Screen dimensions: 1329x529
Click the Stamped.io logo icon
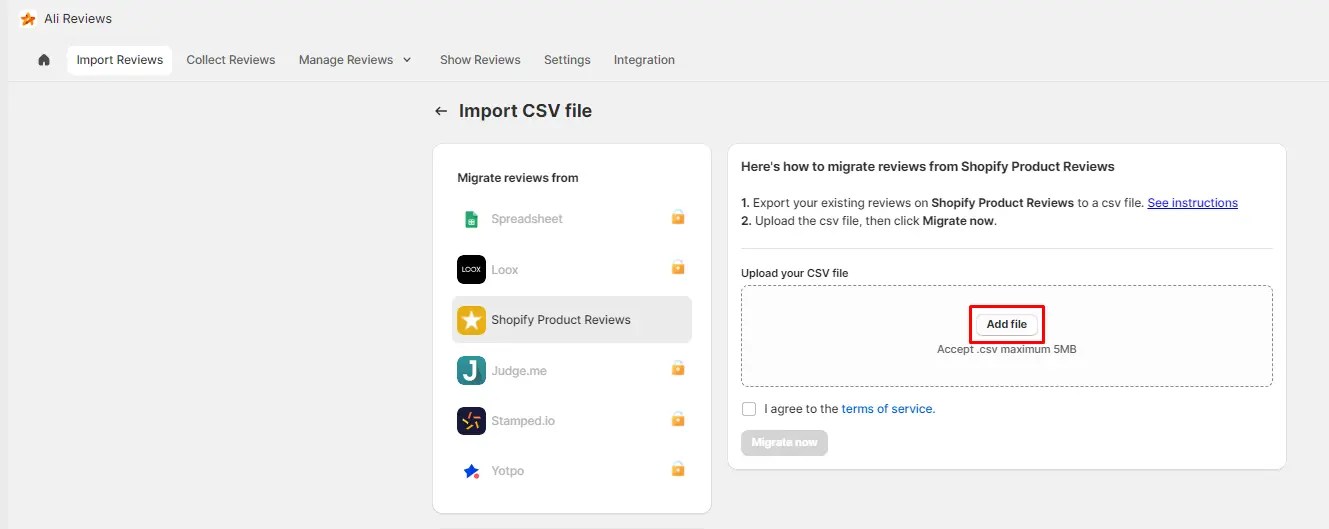pos(471,421)
